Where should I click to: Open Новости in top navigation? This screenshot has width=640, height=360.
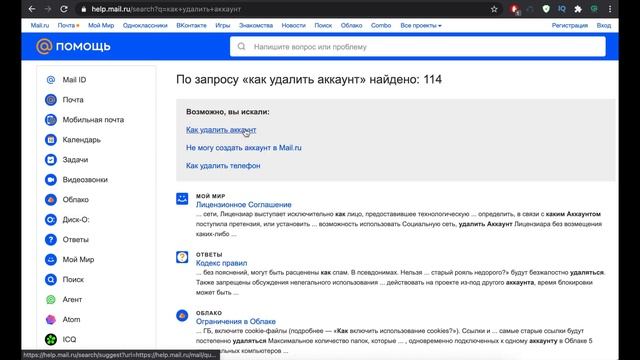click(293, 25)
